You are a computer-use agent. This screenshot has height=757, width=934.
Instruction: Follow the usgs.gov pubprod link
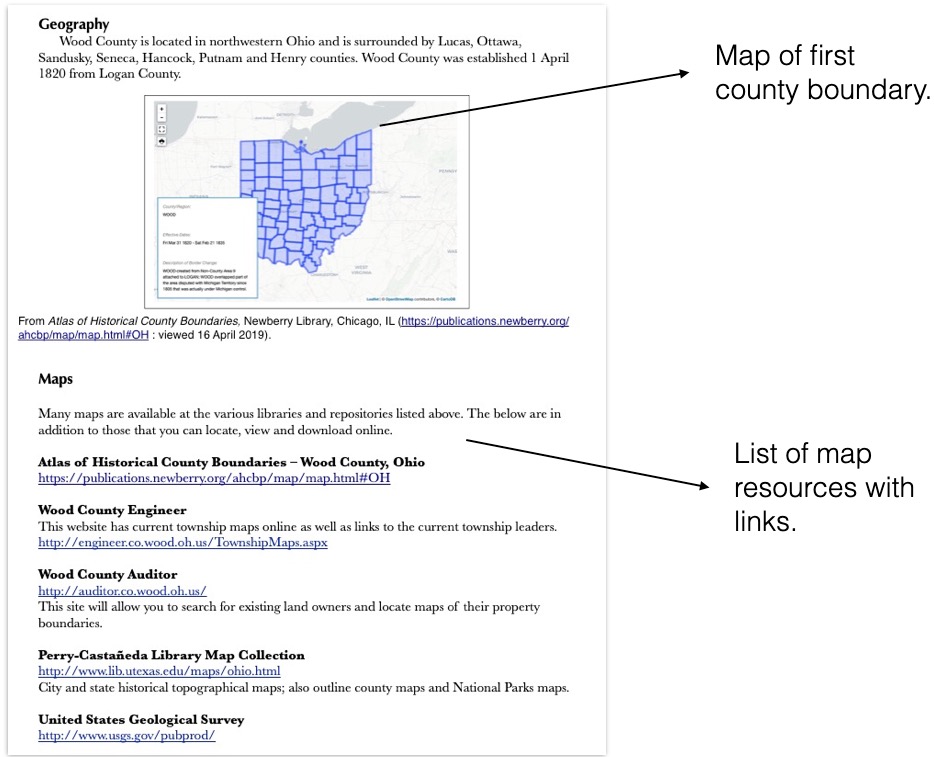point(126,735)
